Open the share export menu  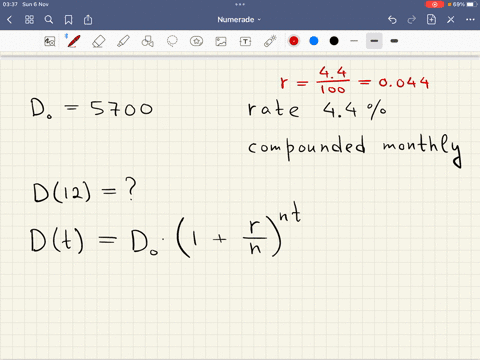click(x=88, y=20)
